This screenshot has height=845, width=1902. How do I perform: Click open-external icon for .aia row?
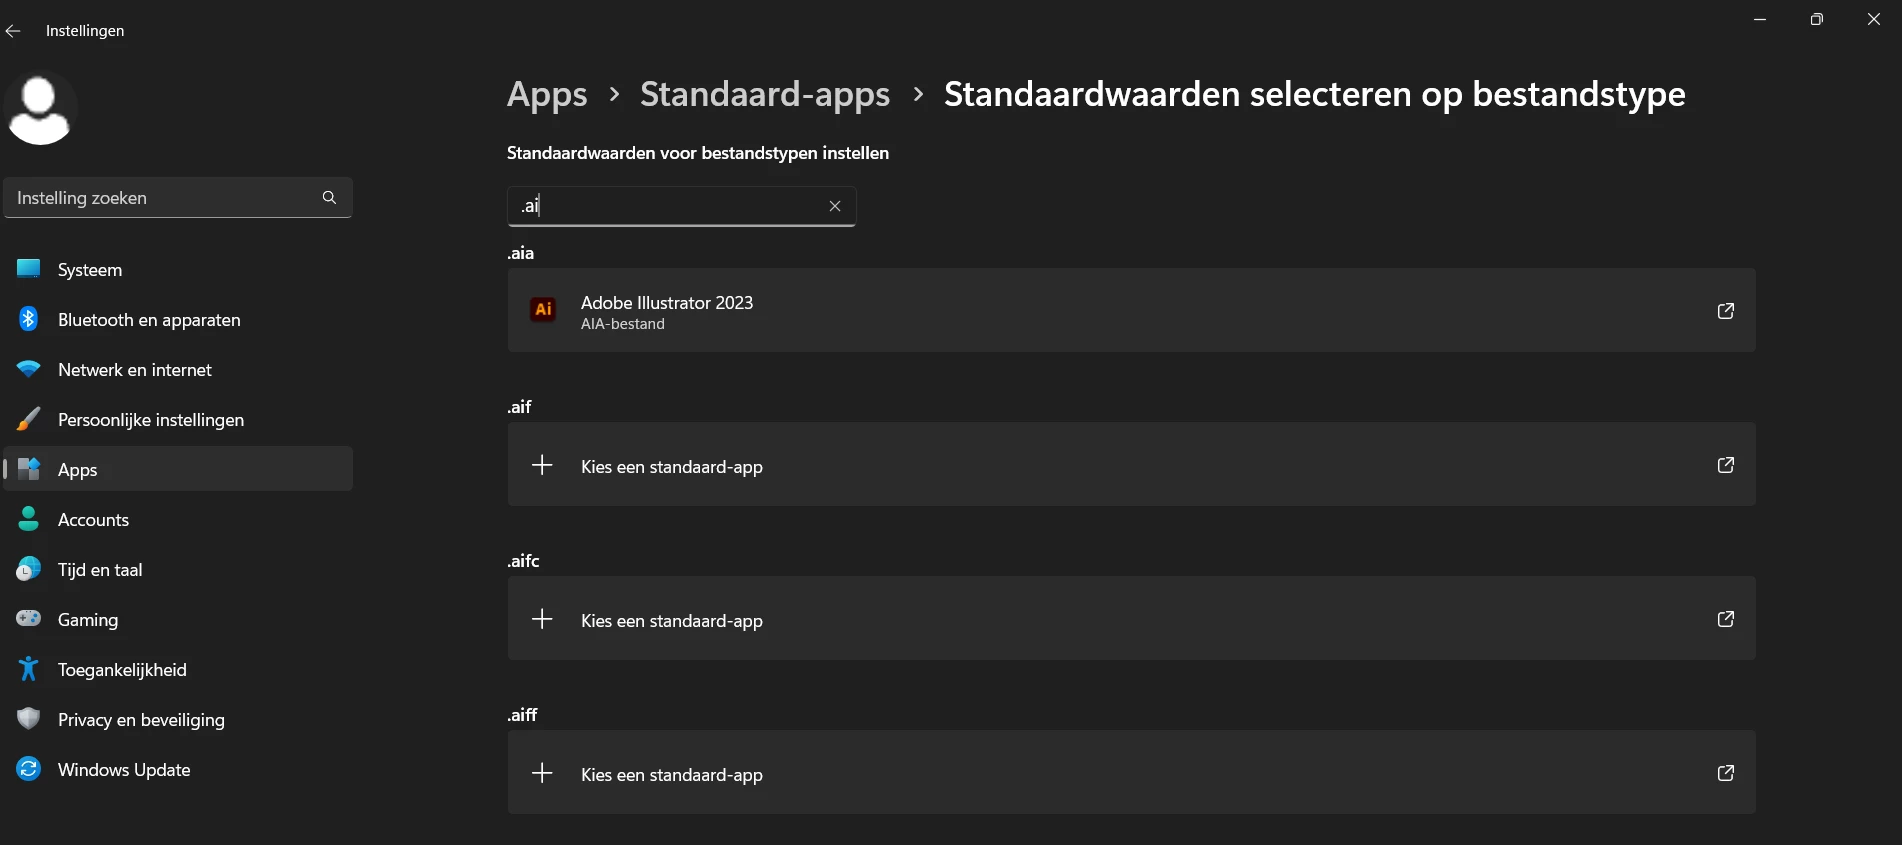[1726, 311]
